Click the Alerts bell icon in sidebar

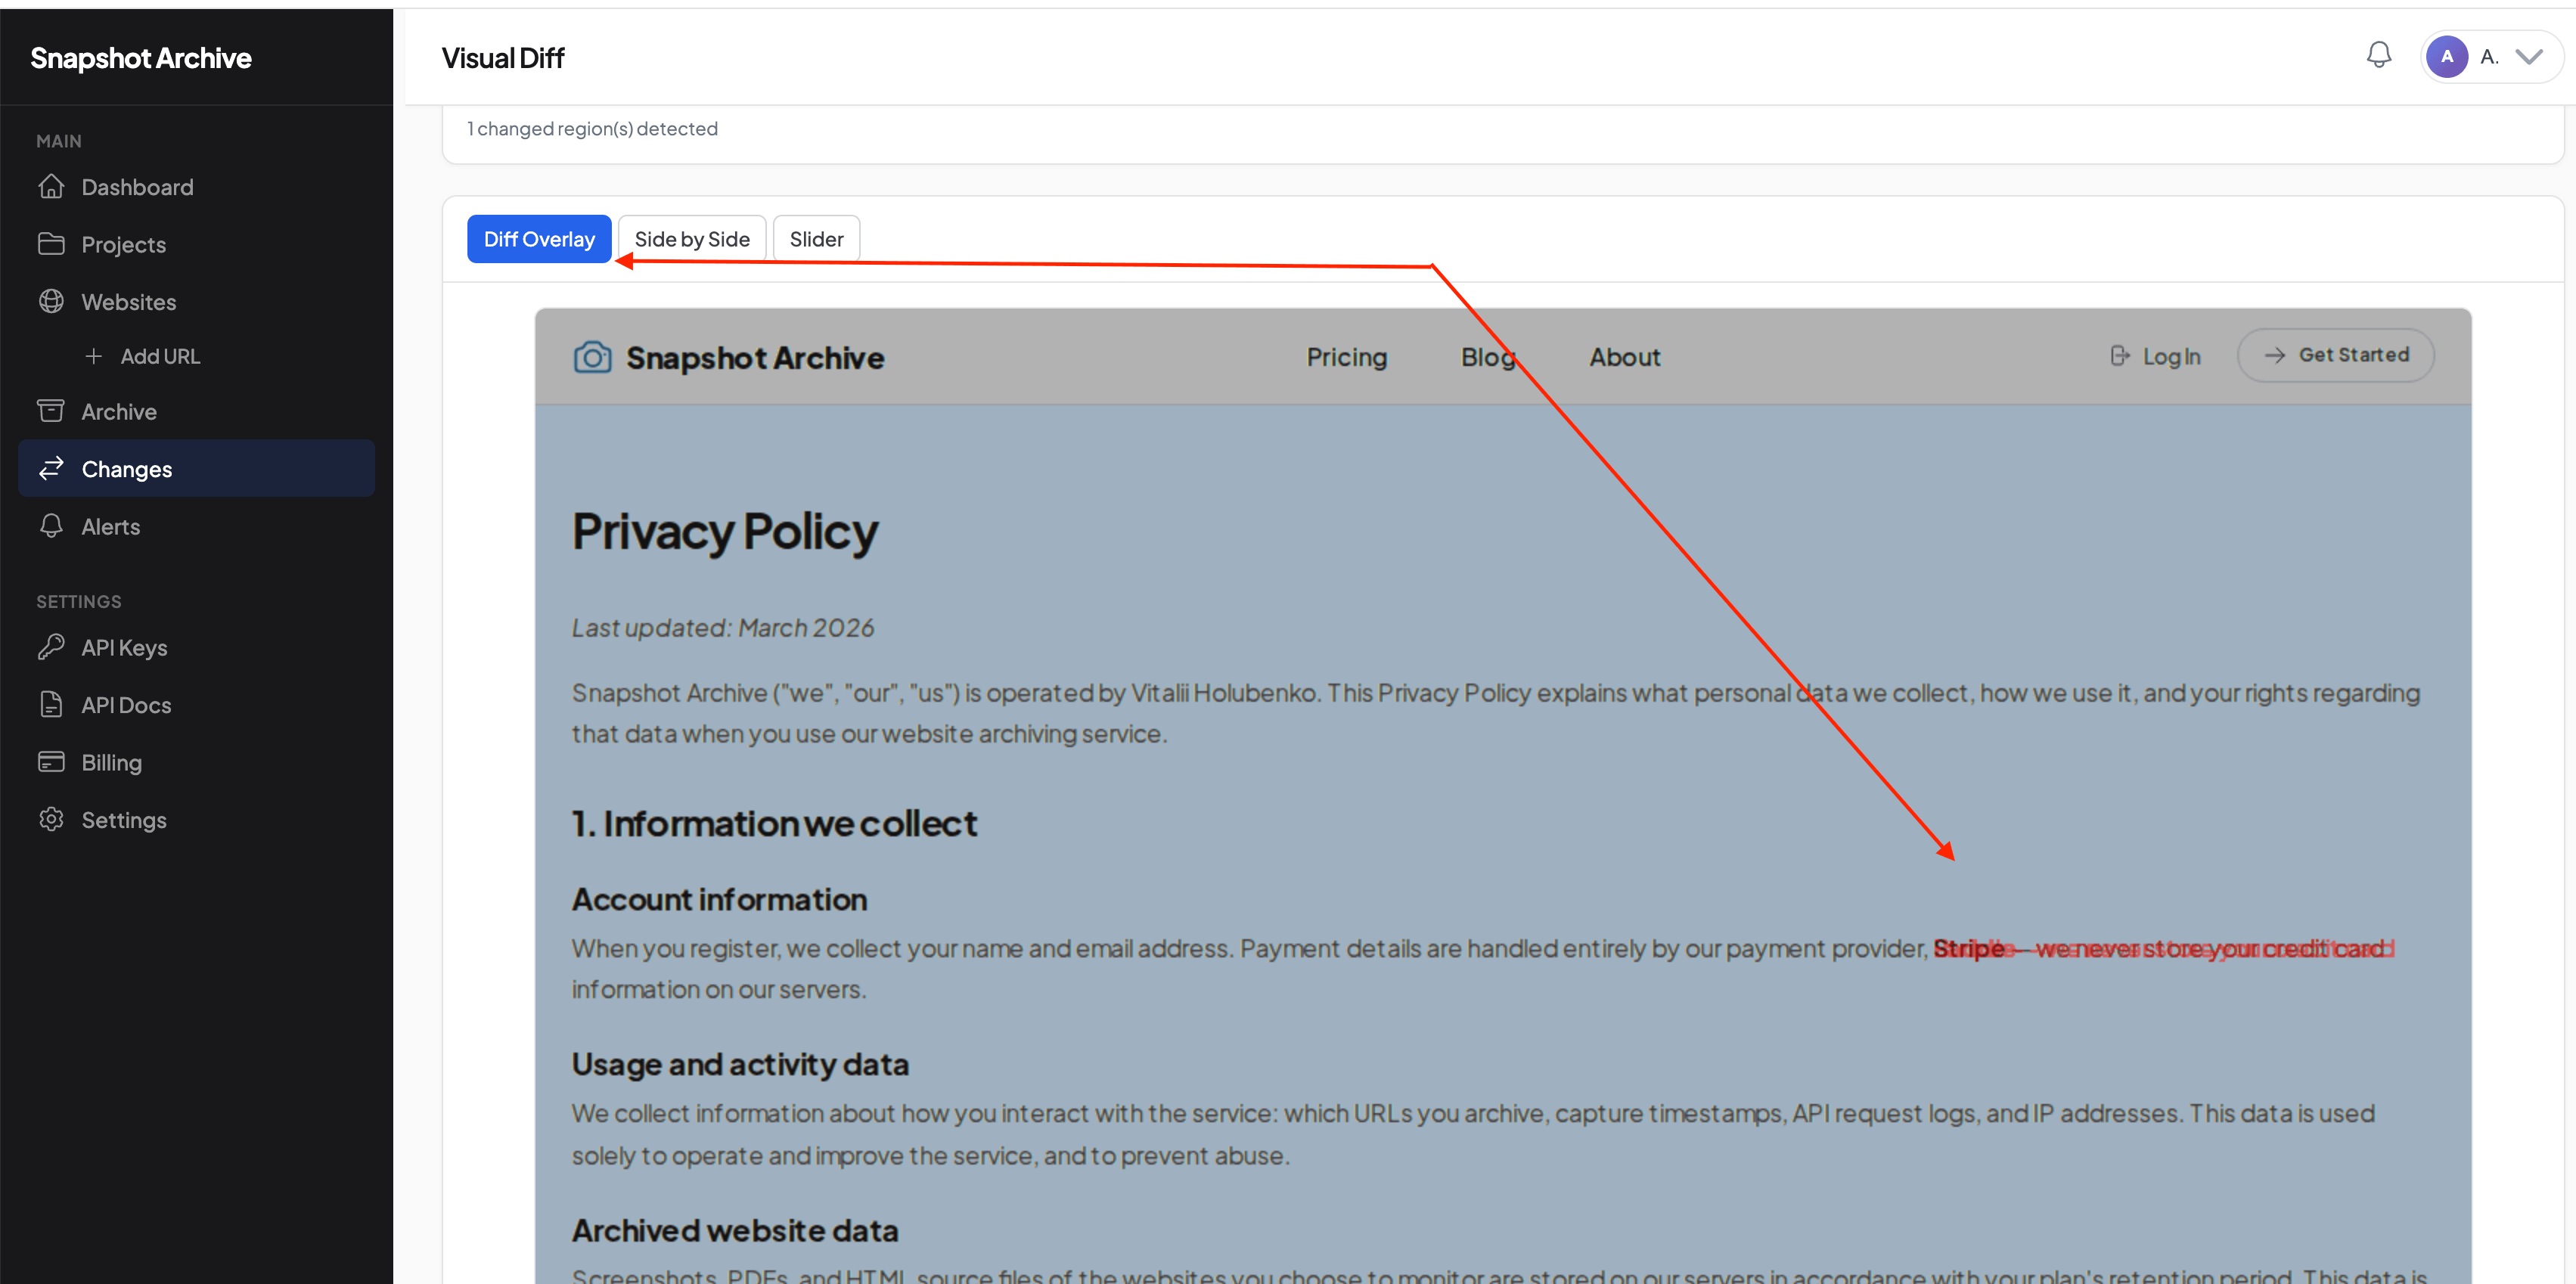[51, 526]
